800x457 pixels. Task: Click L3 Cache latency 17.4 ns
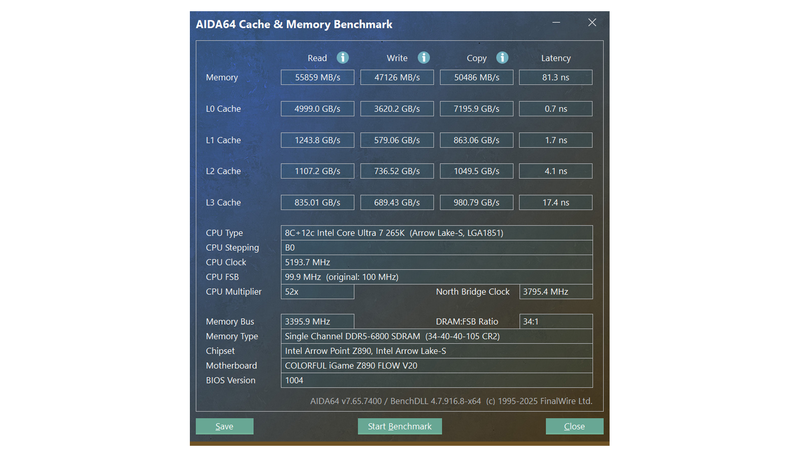coord(556,202)
